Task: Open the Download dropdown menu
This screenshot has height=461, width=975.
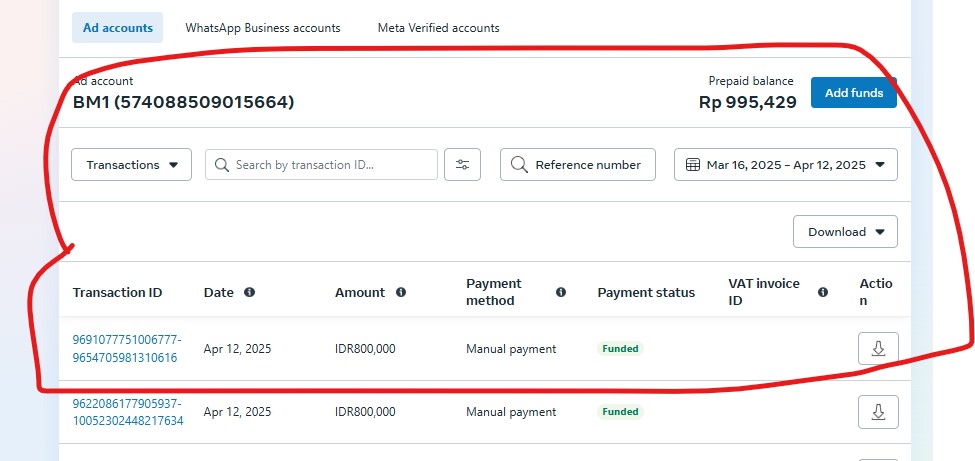Action: pyautogui.click(x=845, y=232)
